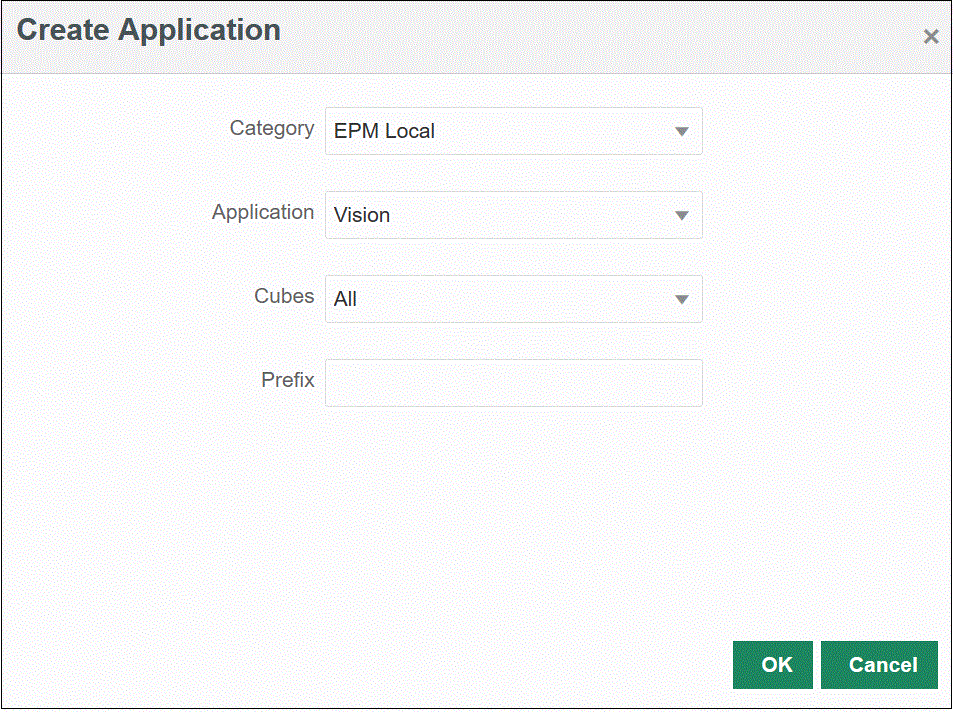The width and height of the screenshot is (953, 712).
Task: Click the EPM Local category value
Action: (x=385, y=131)
